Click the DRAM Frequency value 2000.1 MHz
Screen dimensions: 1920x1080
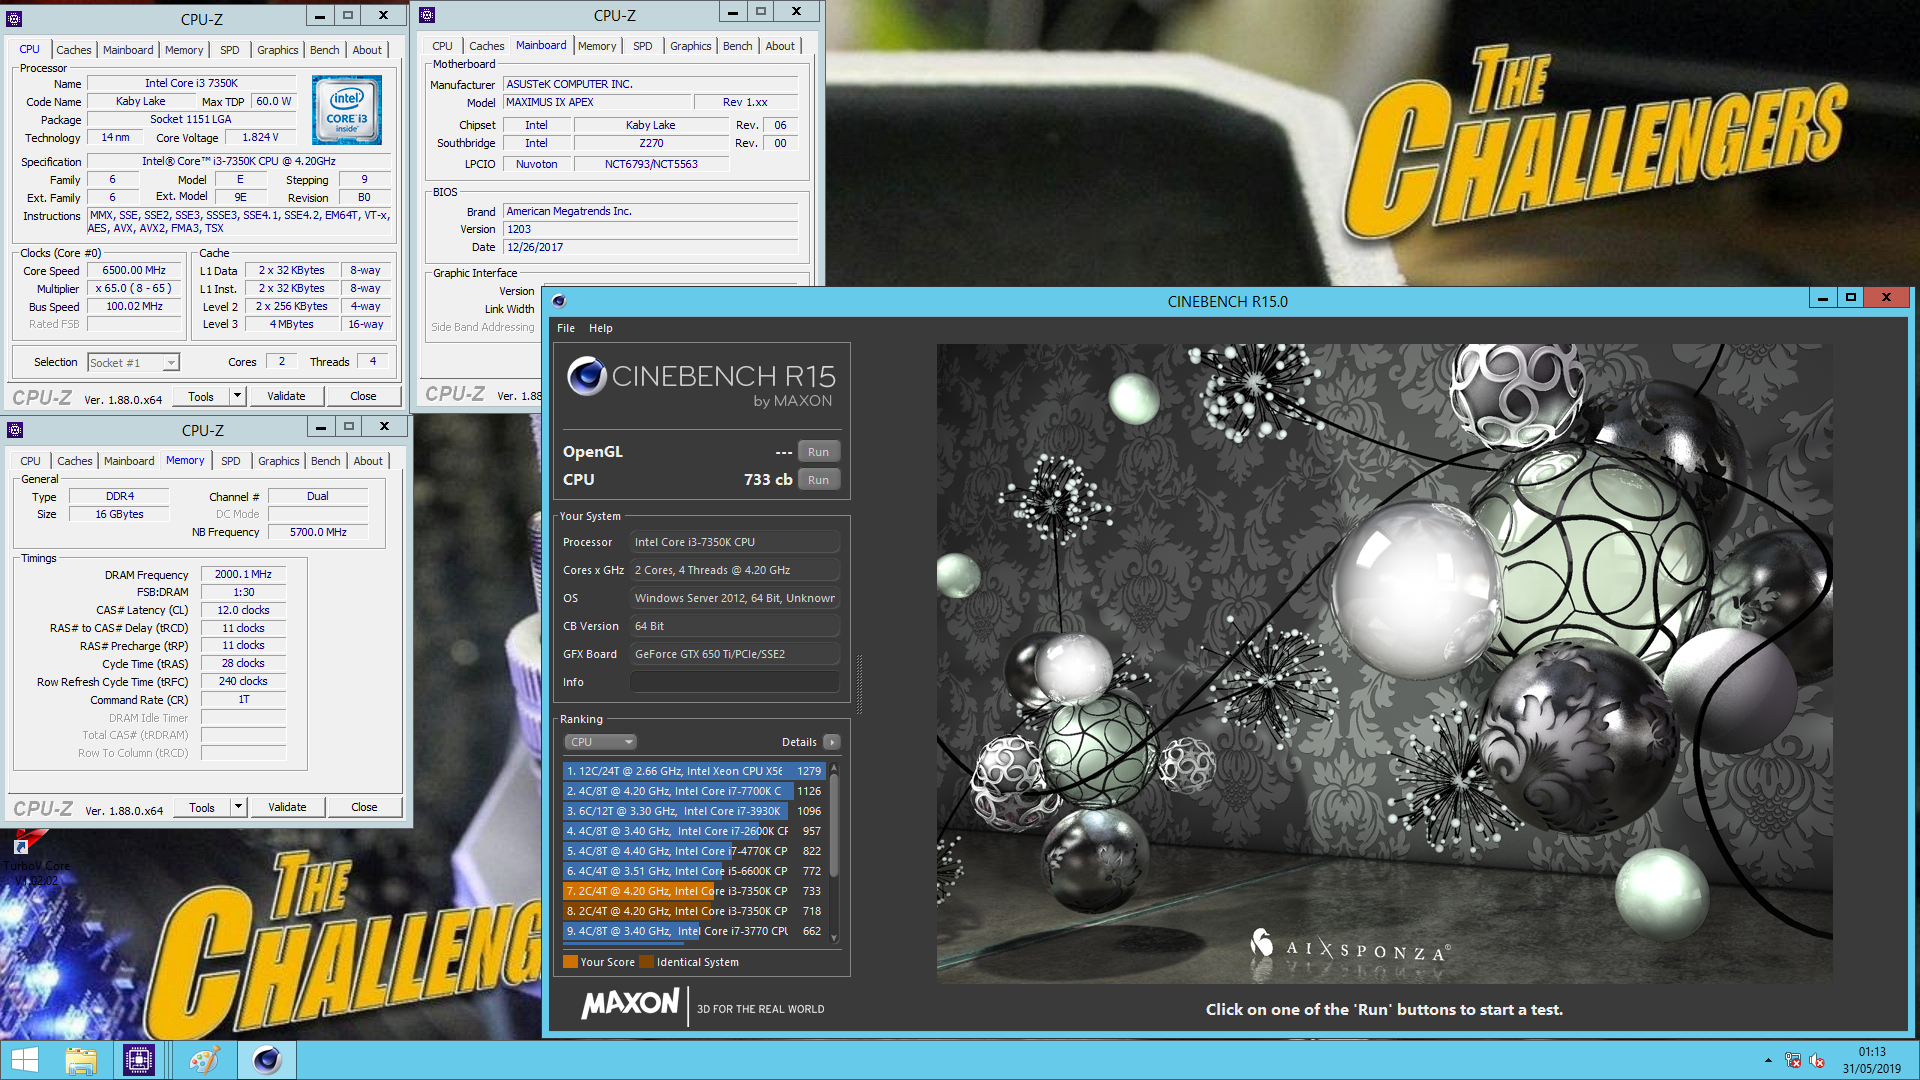tap(244, 574)
